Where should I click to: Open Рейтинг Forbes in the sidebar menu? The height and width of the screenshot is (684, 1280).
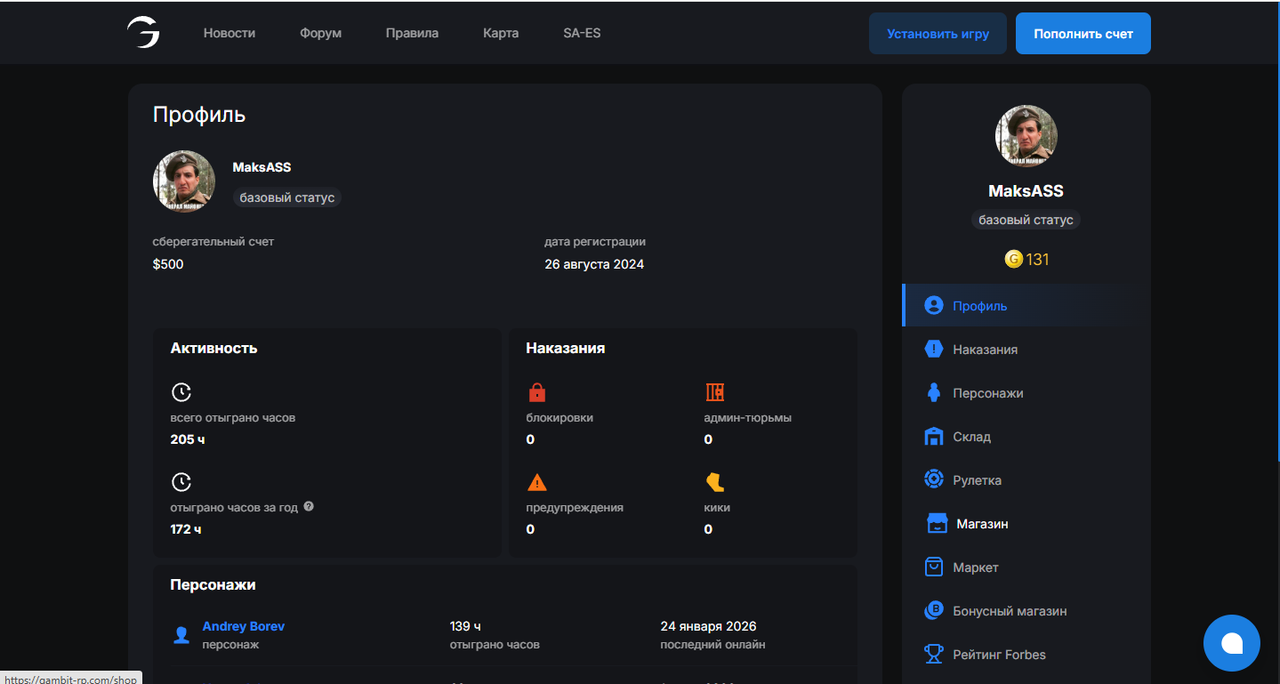999,655
